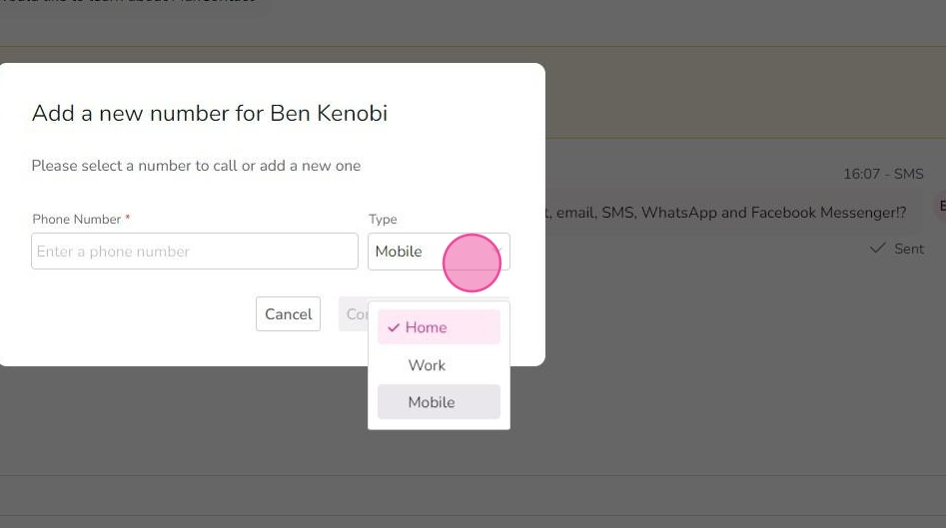The width and height of the screenshot is (946, 528).
Task: Click the SMS message mentioning Facebook Messenger
Action: [x=726, y=212]
